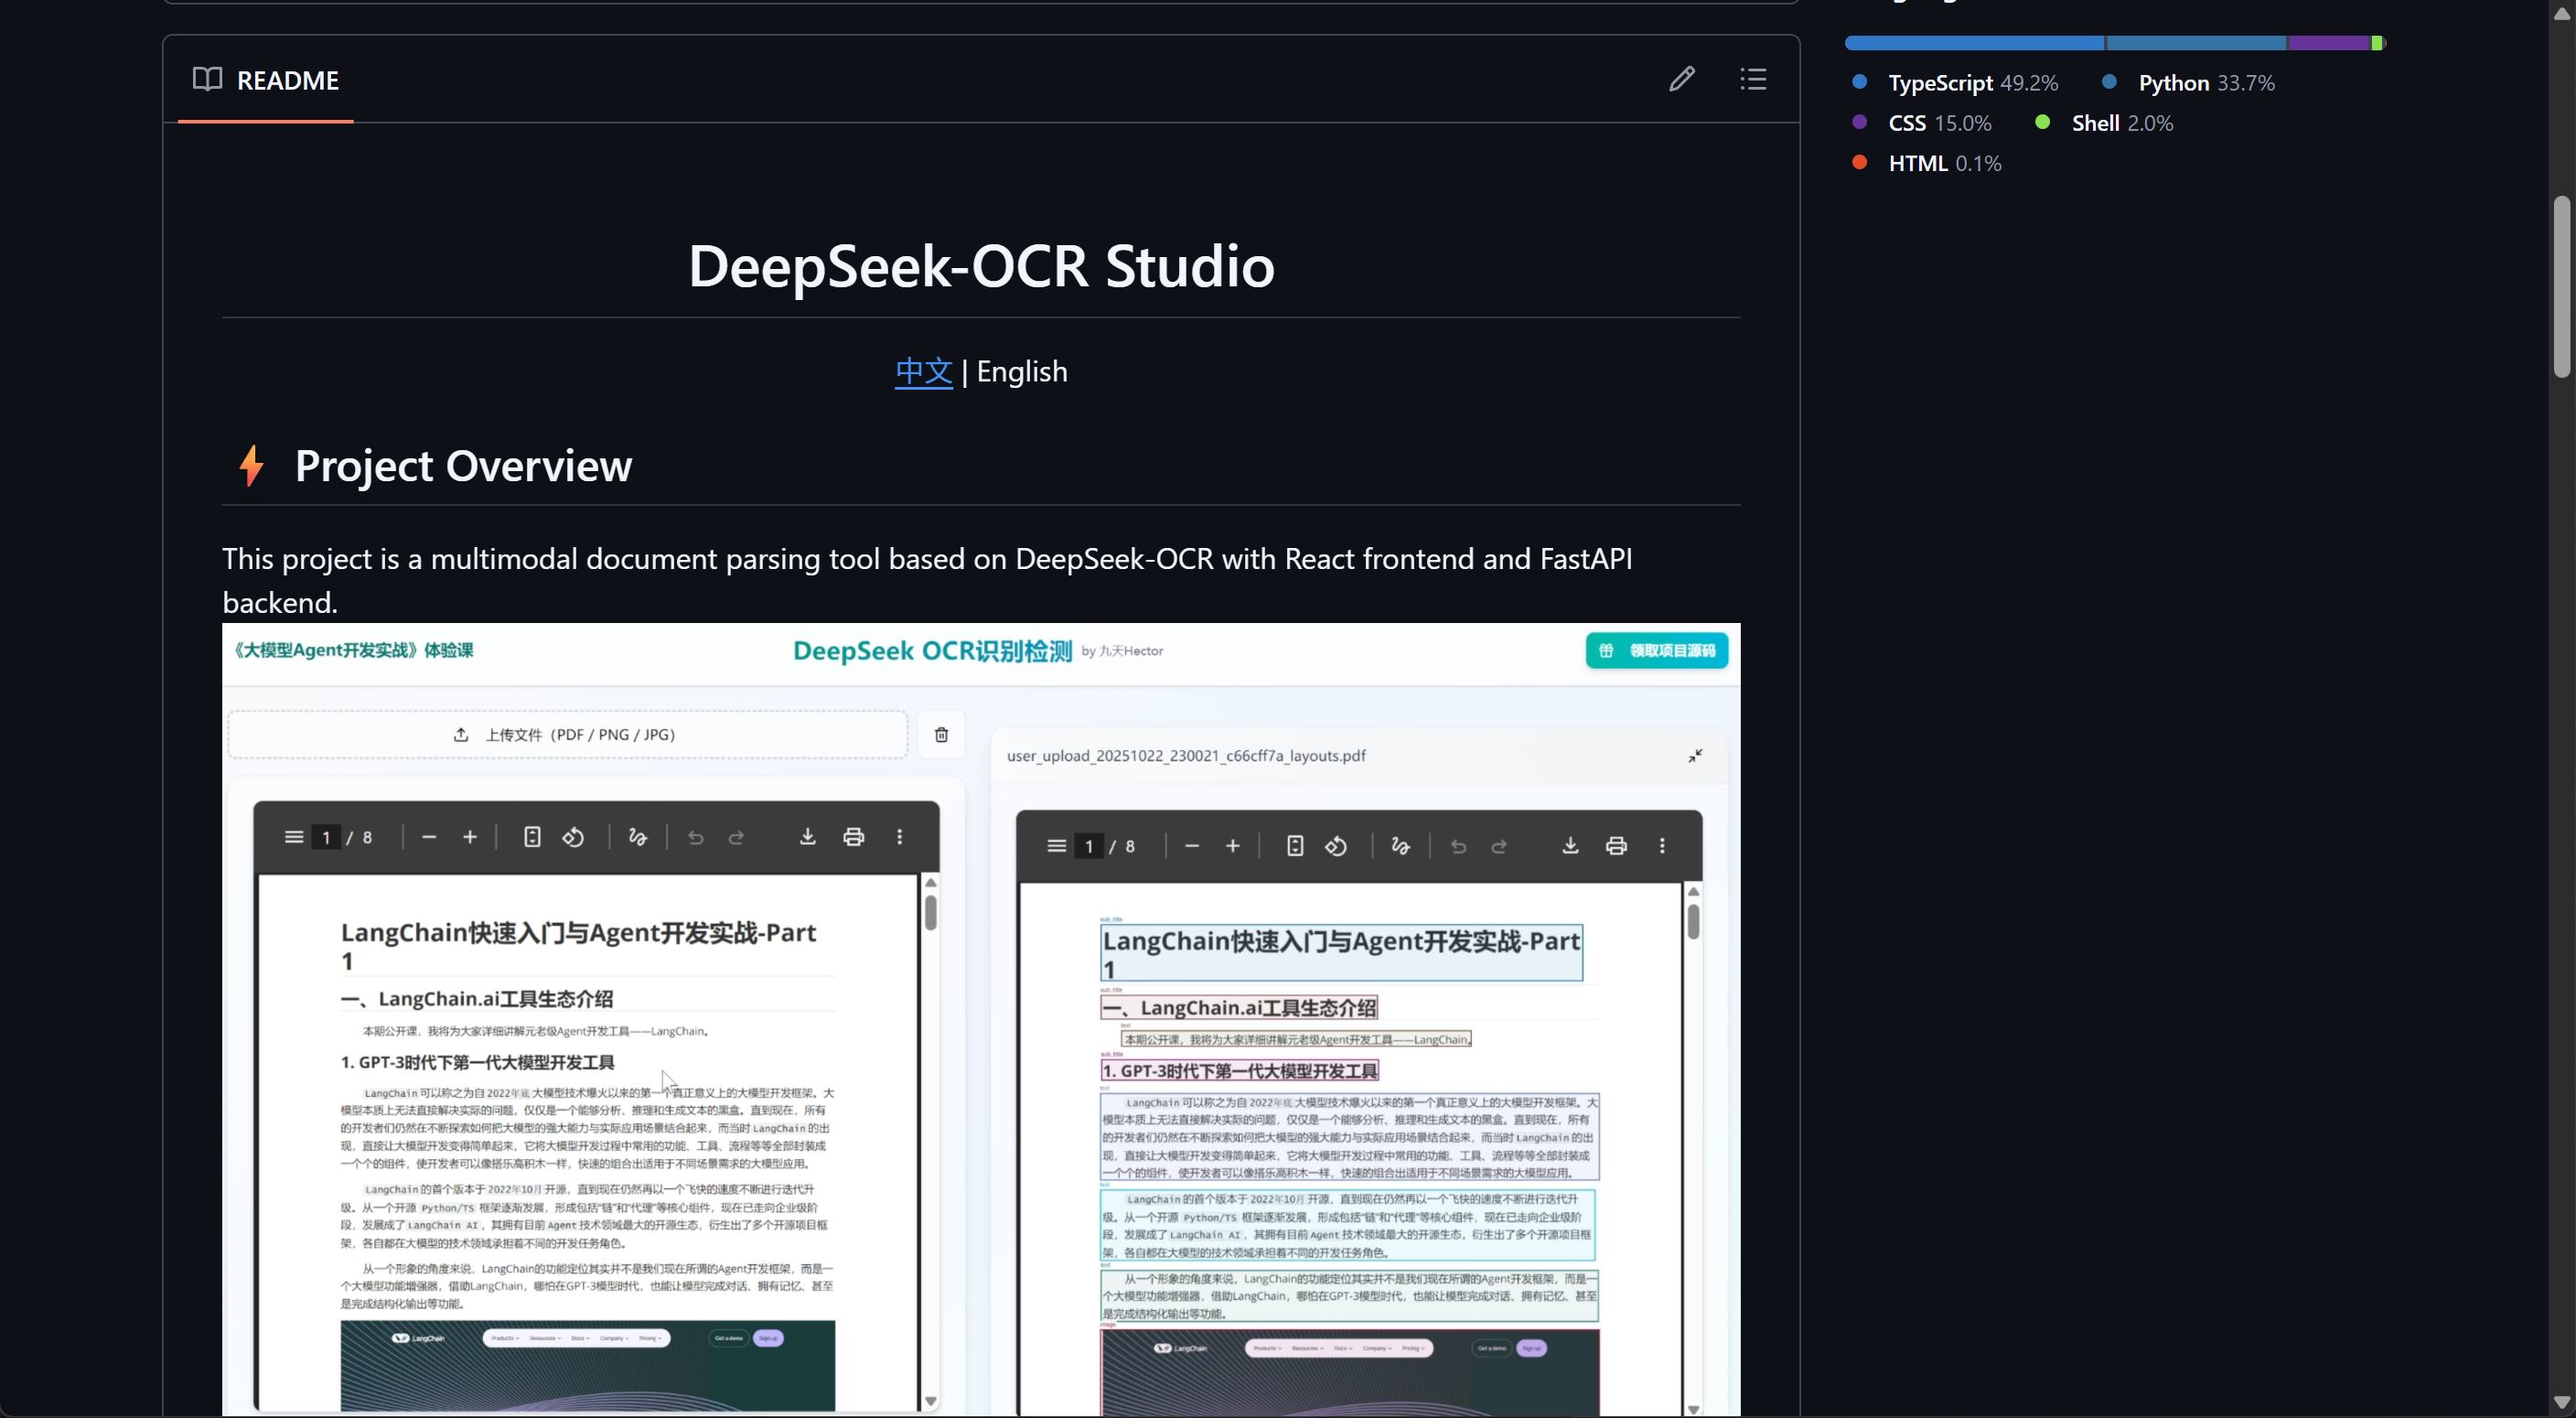Open the sidebar menu in the right PDF viewer
This screenshot has height=1418, width=2576.
[x=1056, y=846]
